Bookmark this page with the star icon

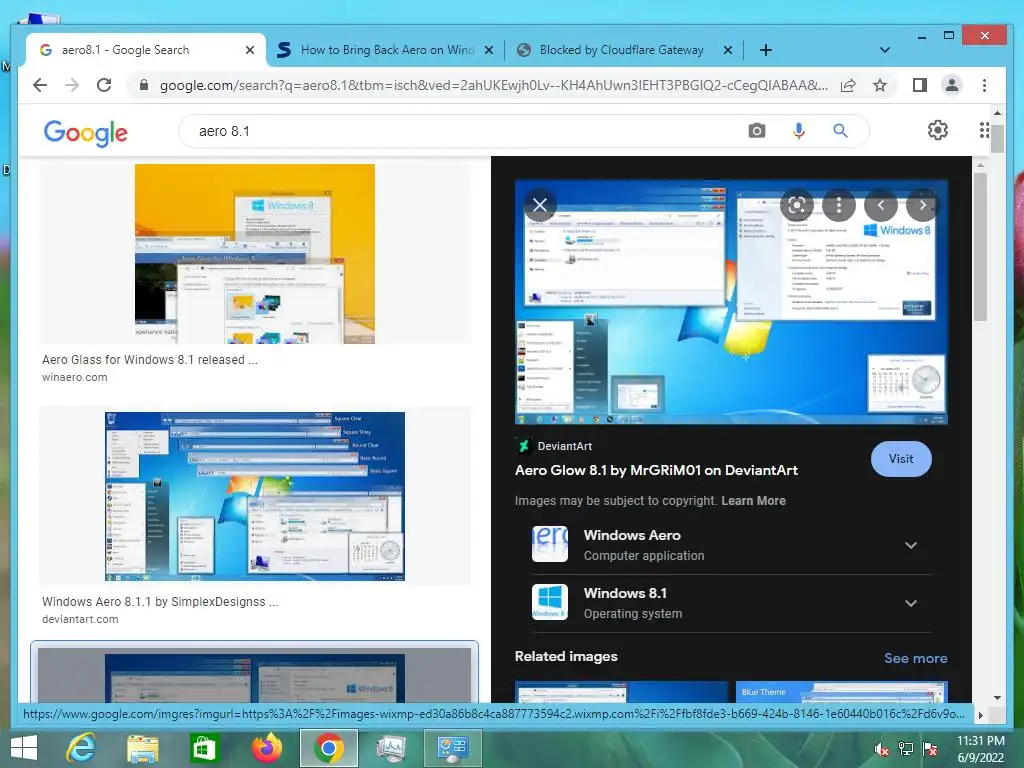click(880, 86)
